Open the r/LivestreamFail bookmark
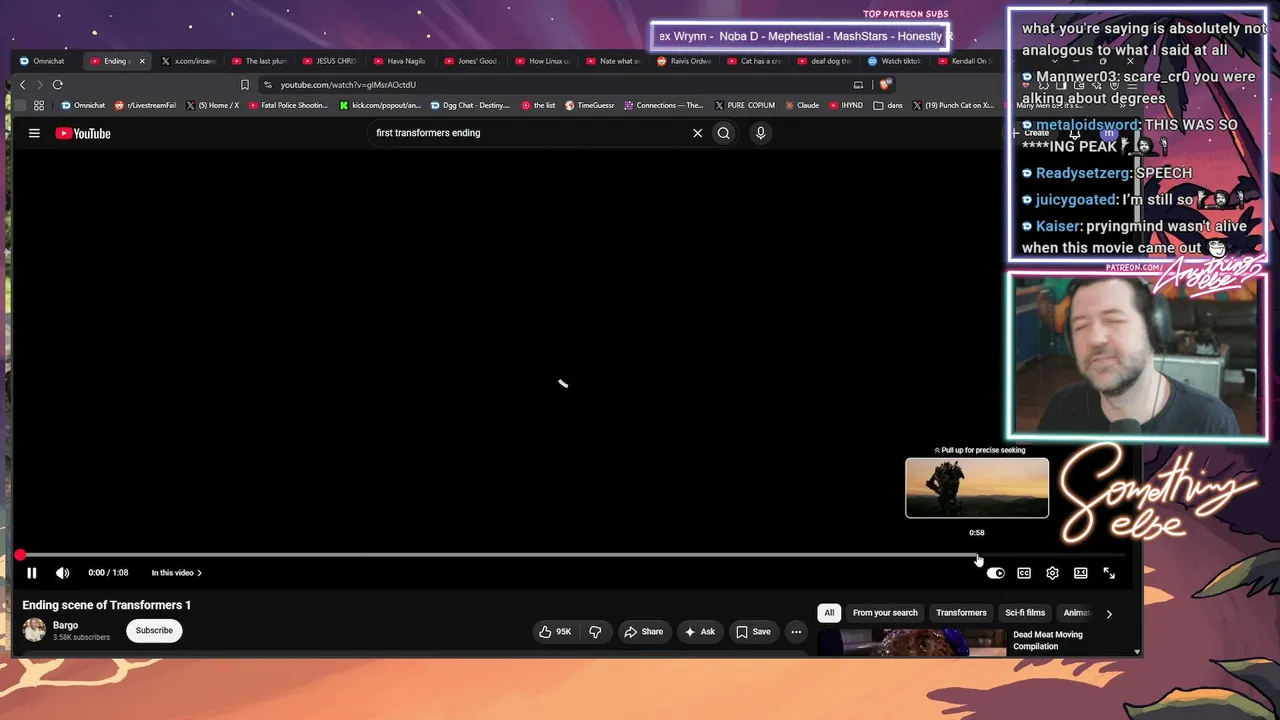1280x720 pixels. point(146,105)
